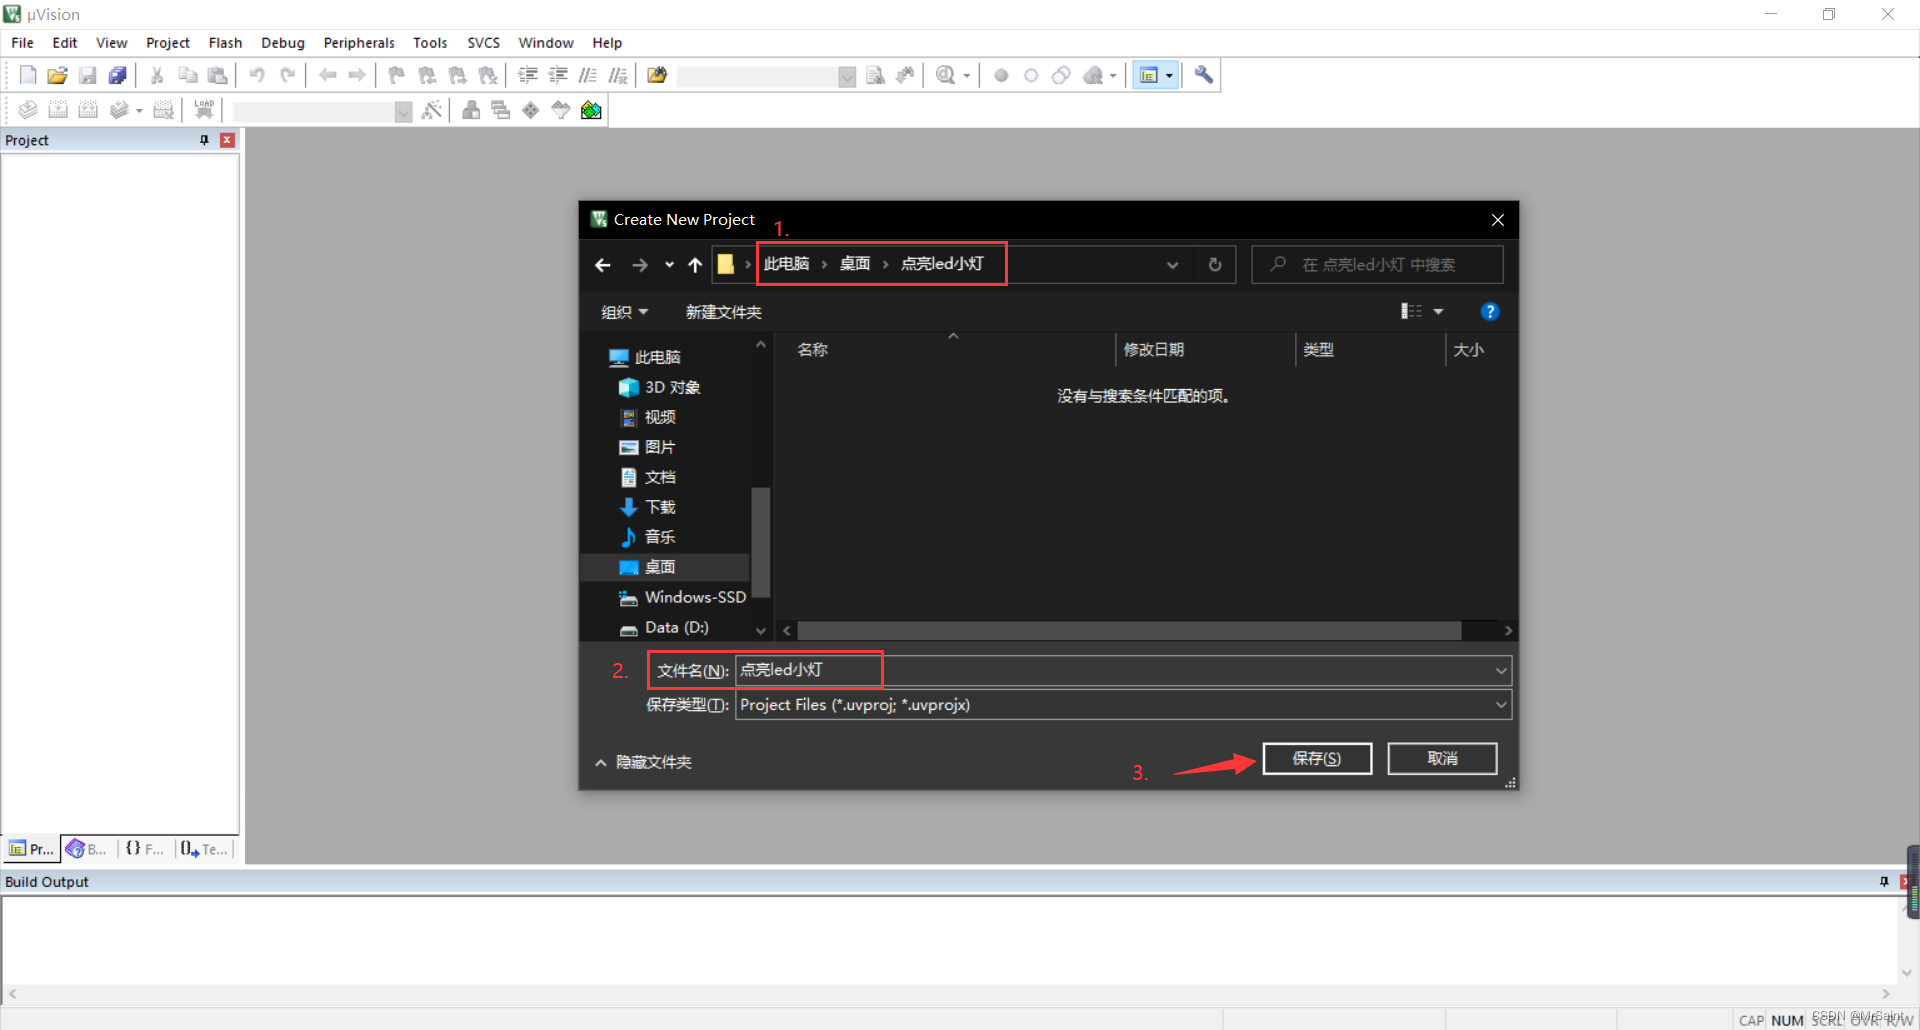The width and height of the screenshot is (1920, 1030).
Task: Click the Save All toolbar icon
Action: pyautogui.click(x=117, y=75)
